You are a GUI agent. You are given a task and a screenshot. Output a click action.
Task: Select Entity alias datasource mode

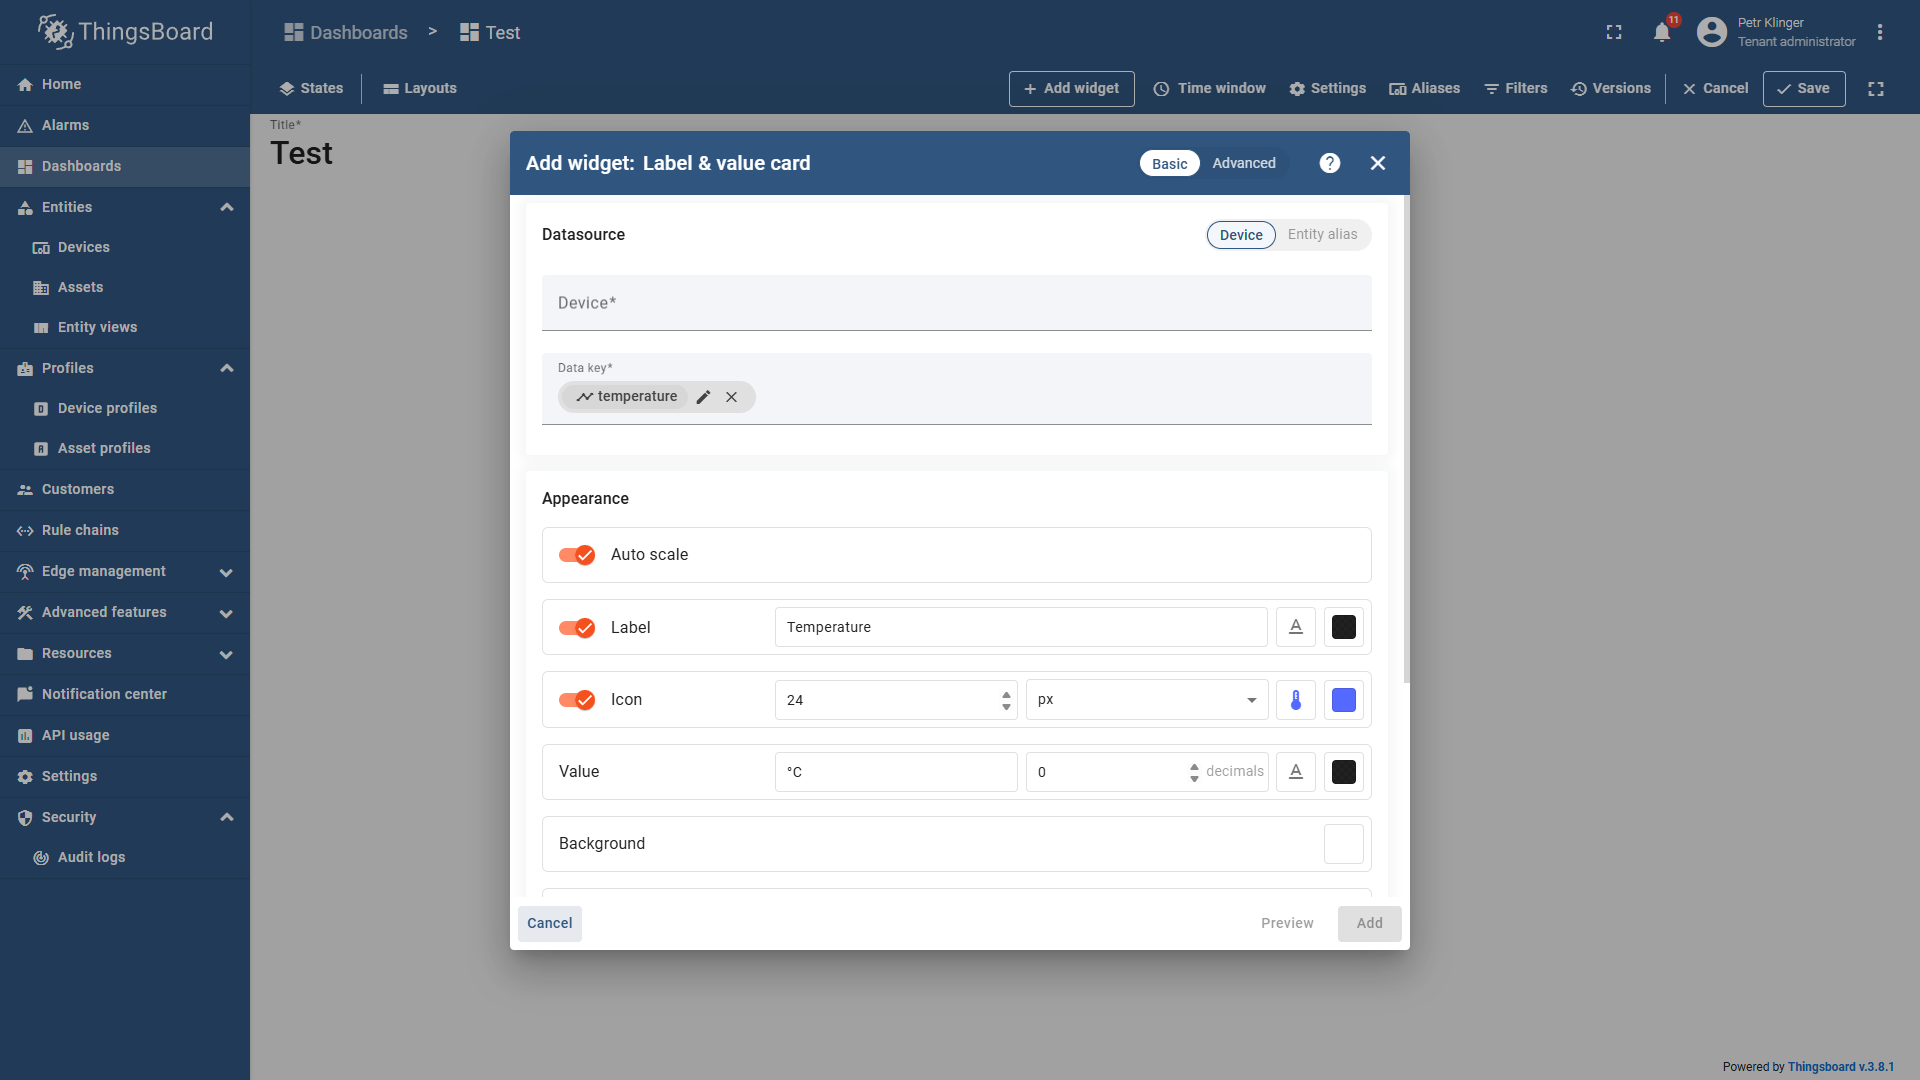1322,234
